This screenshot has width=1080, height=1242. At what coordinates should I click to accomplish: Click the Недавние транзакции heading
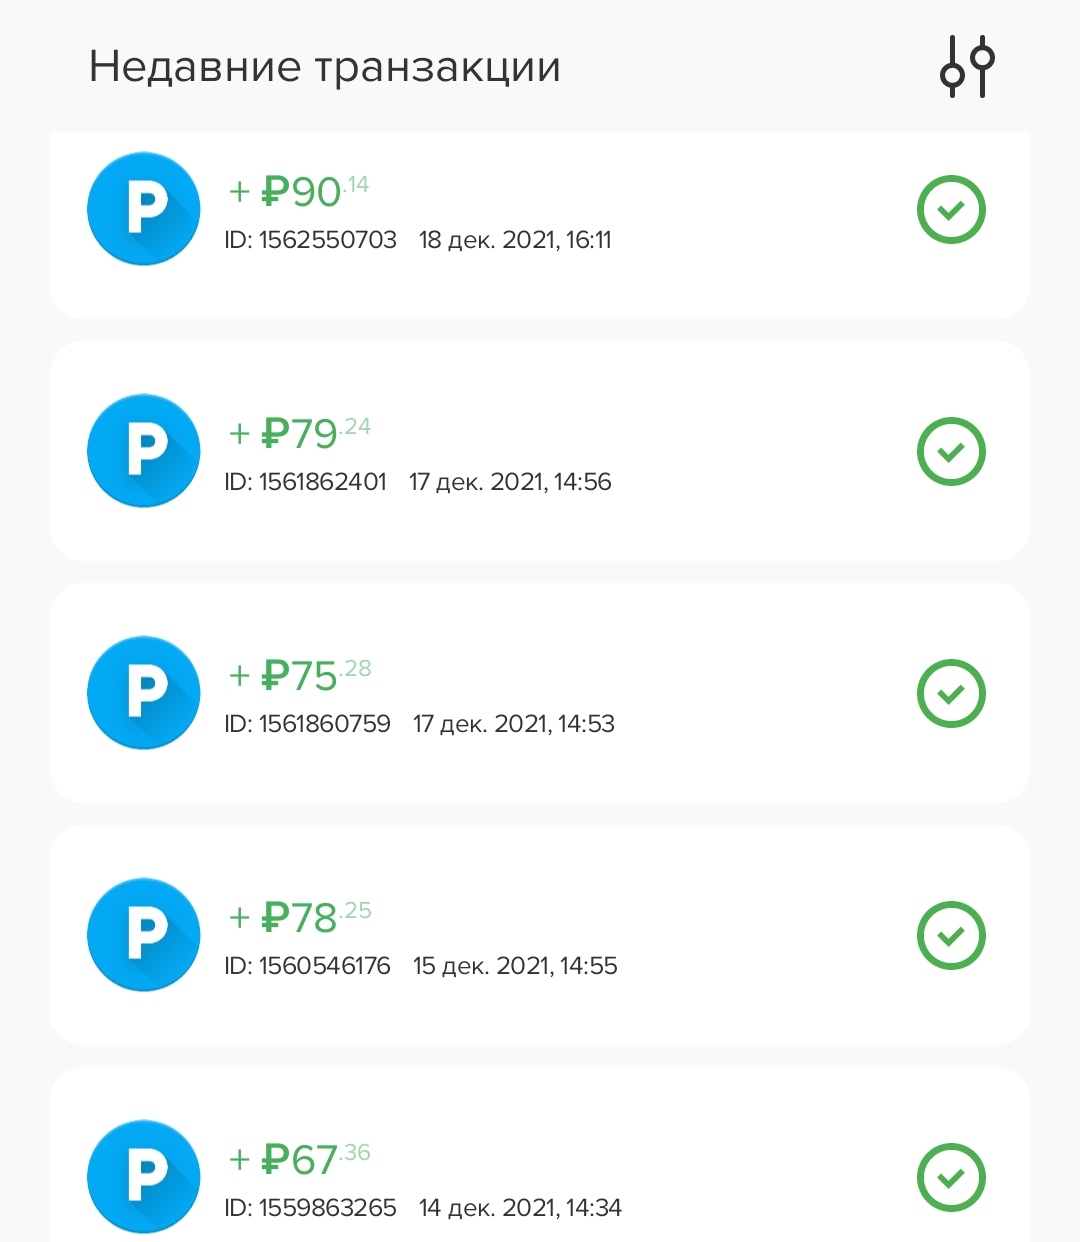pyautogui.click(x=324, y=67)
